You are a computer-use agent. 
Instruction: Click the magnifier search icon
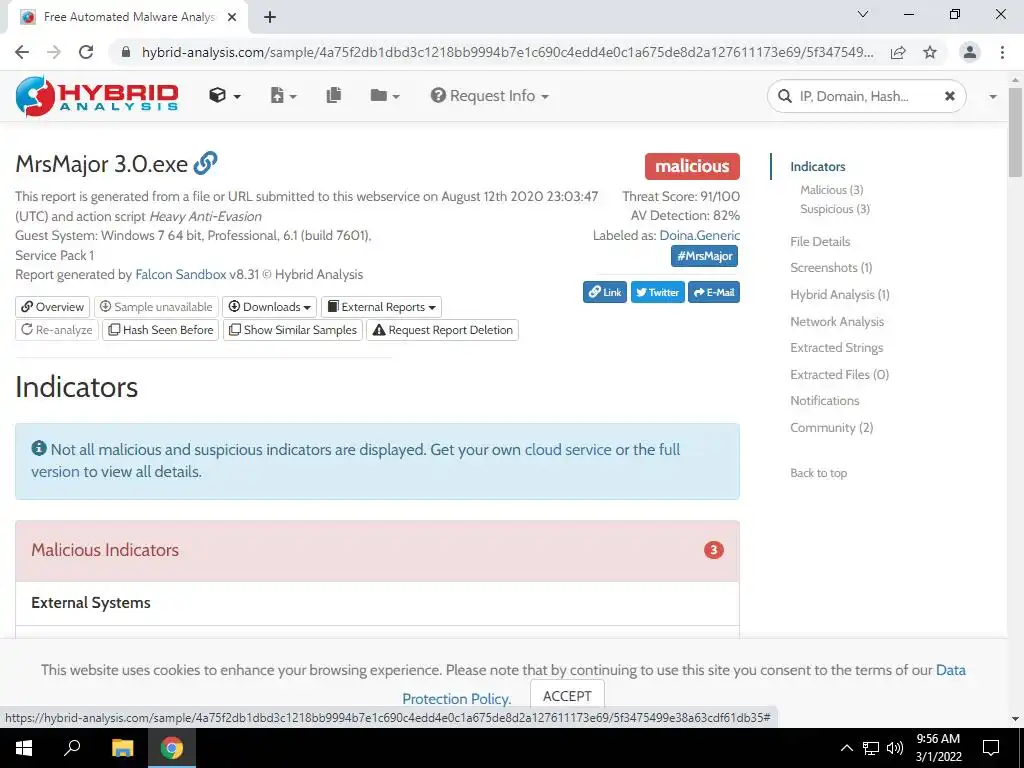(784, 96)
